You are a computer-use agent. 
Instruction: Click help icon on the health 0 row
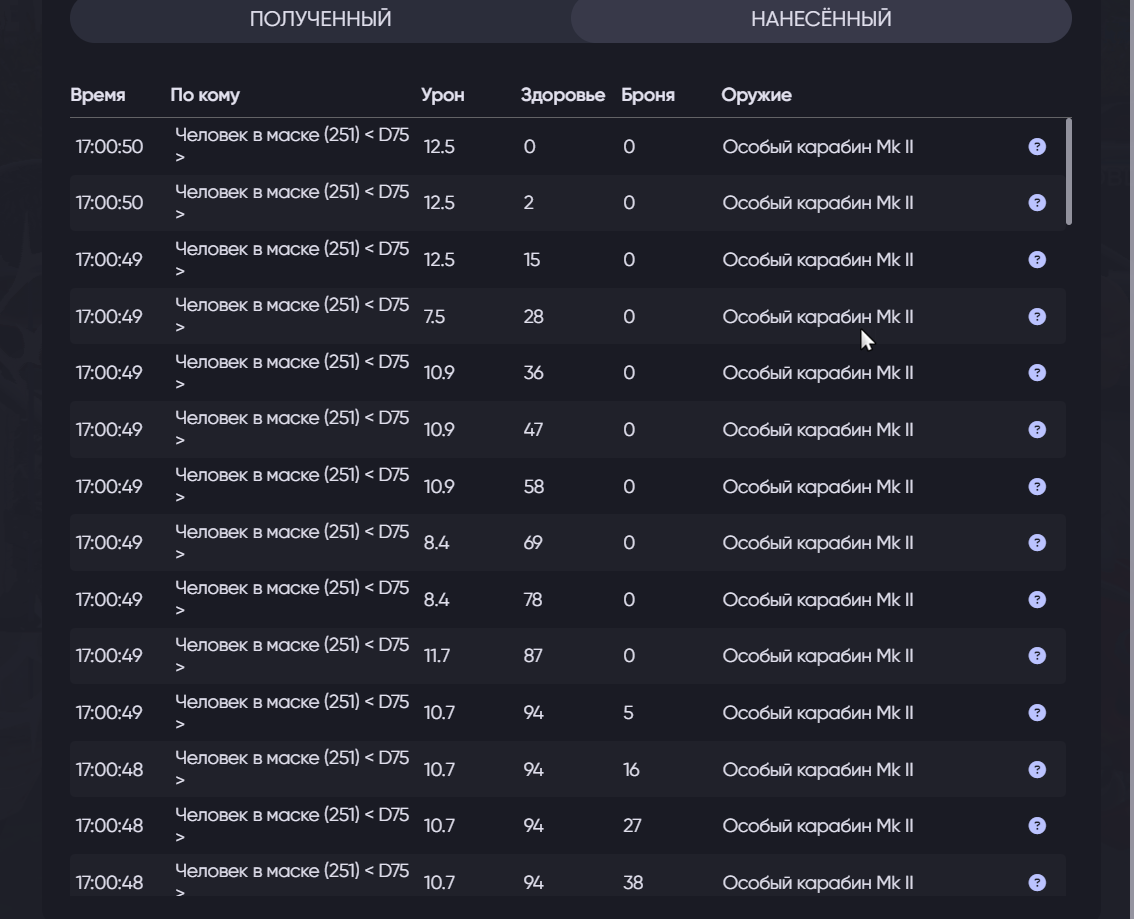pos(1037,147)
